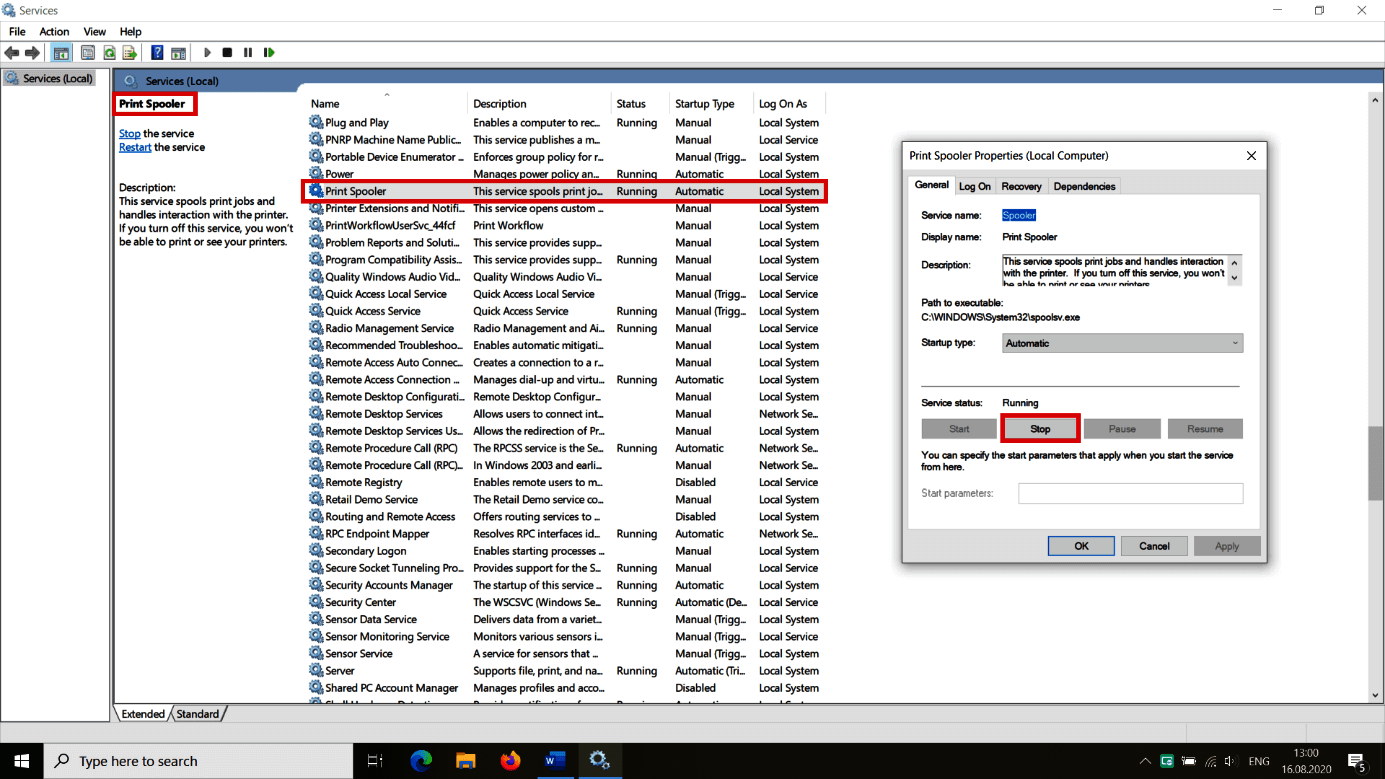Start the service with the toolbar play icon
This screenshot has width=1385, height=779.
click(x=206, y=52)
